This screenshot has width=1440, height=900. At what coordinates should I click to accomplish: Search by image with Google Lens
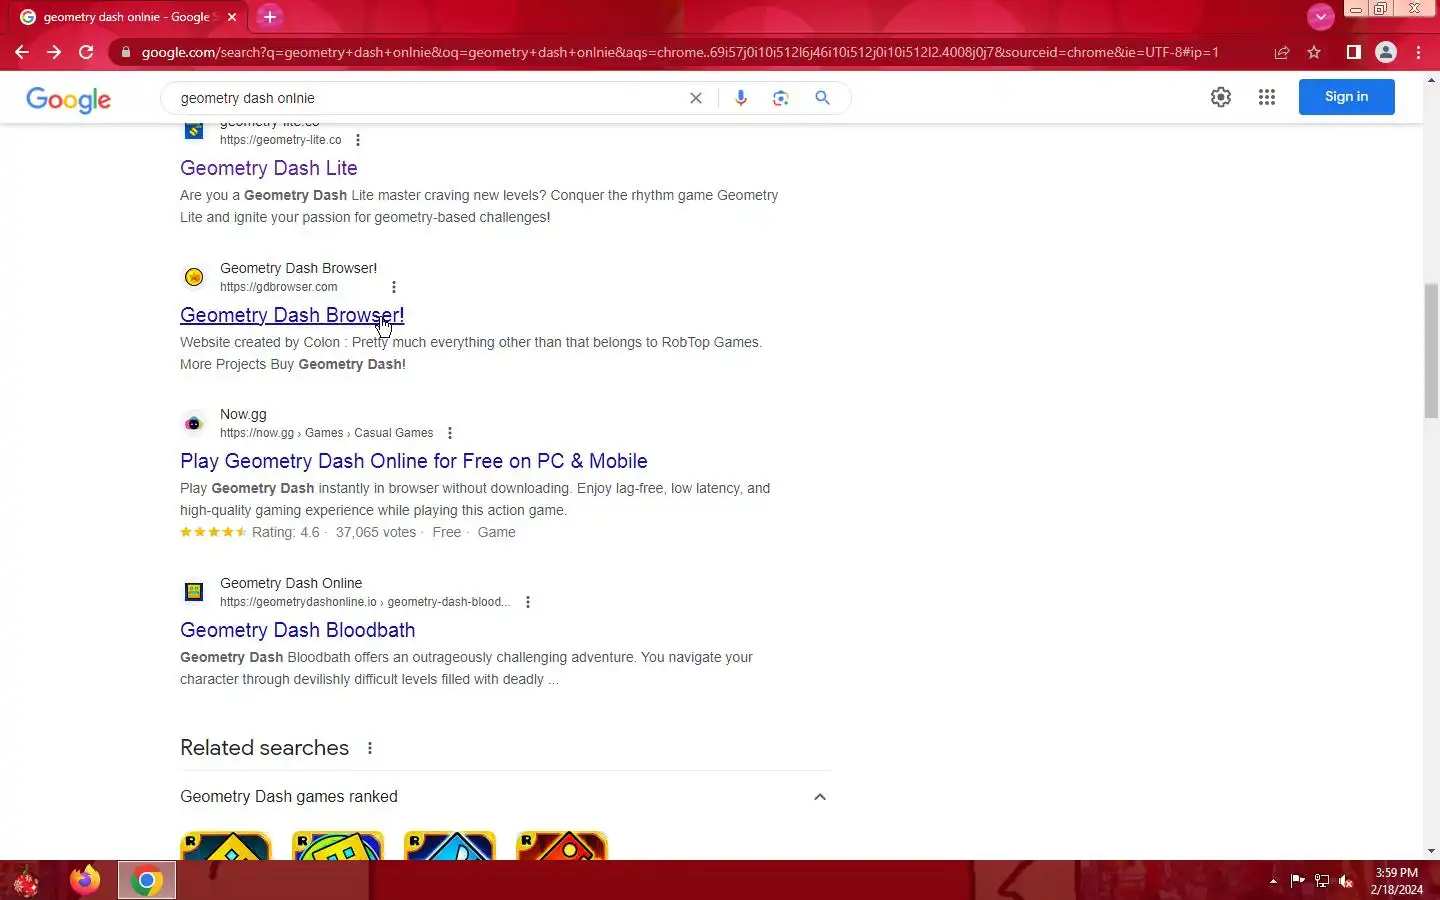click(781, 98)
